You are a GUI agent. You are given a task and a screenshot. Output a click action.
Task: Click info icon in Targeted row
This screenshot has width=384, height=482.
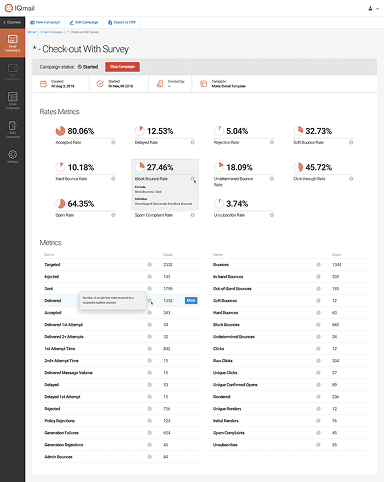click(x=150, y=265)
